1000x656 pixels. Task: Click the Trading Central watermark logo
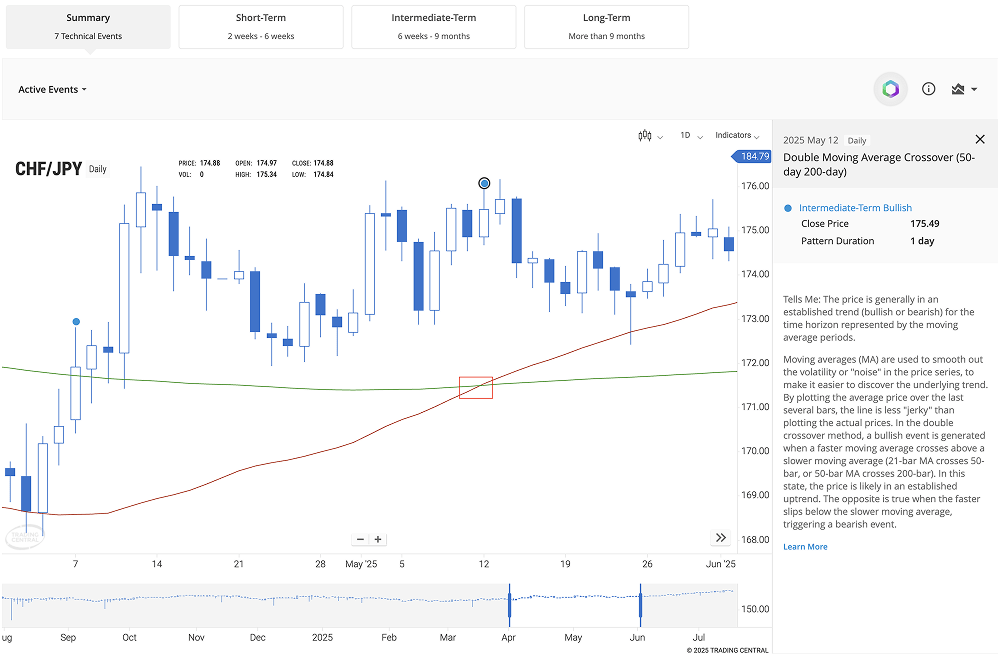pyautogui.click(x=24, y=536)
